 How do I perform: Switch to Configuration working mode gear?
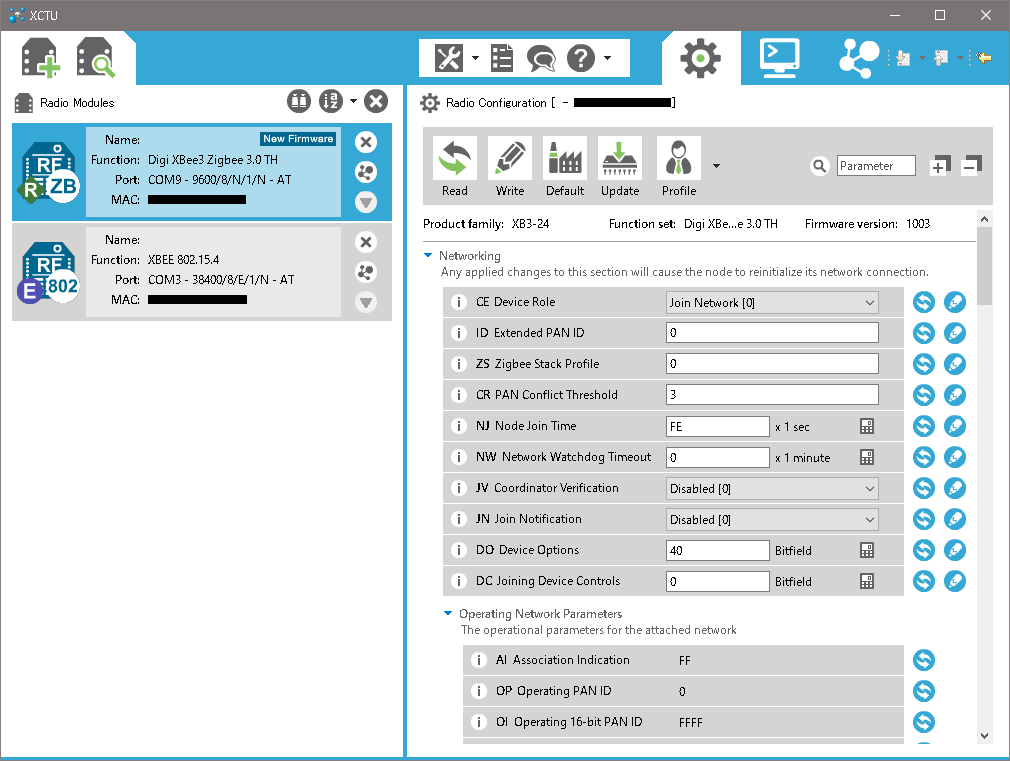point(700,58)
